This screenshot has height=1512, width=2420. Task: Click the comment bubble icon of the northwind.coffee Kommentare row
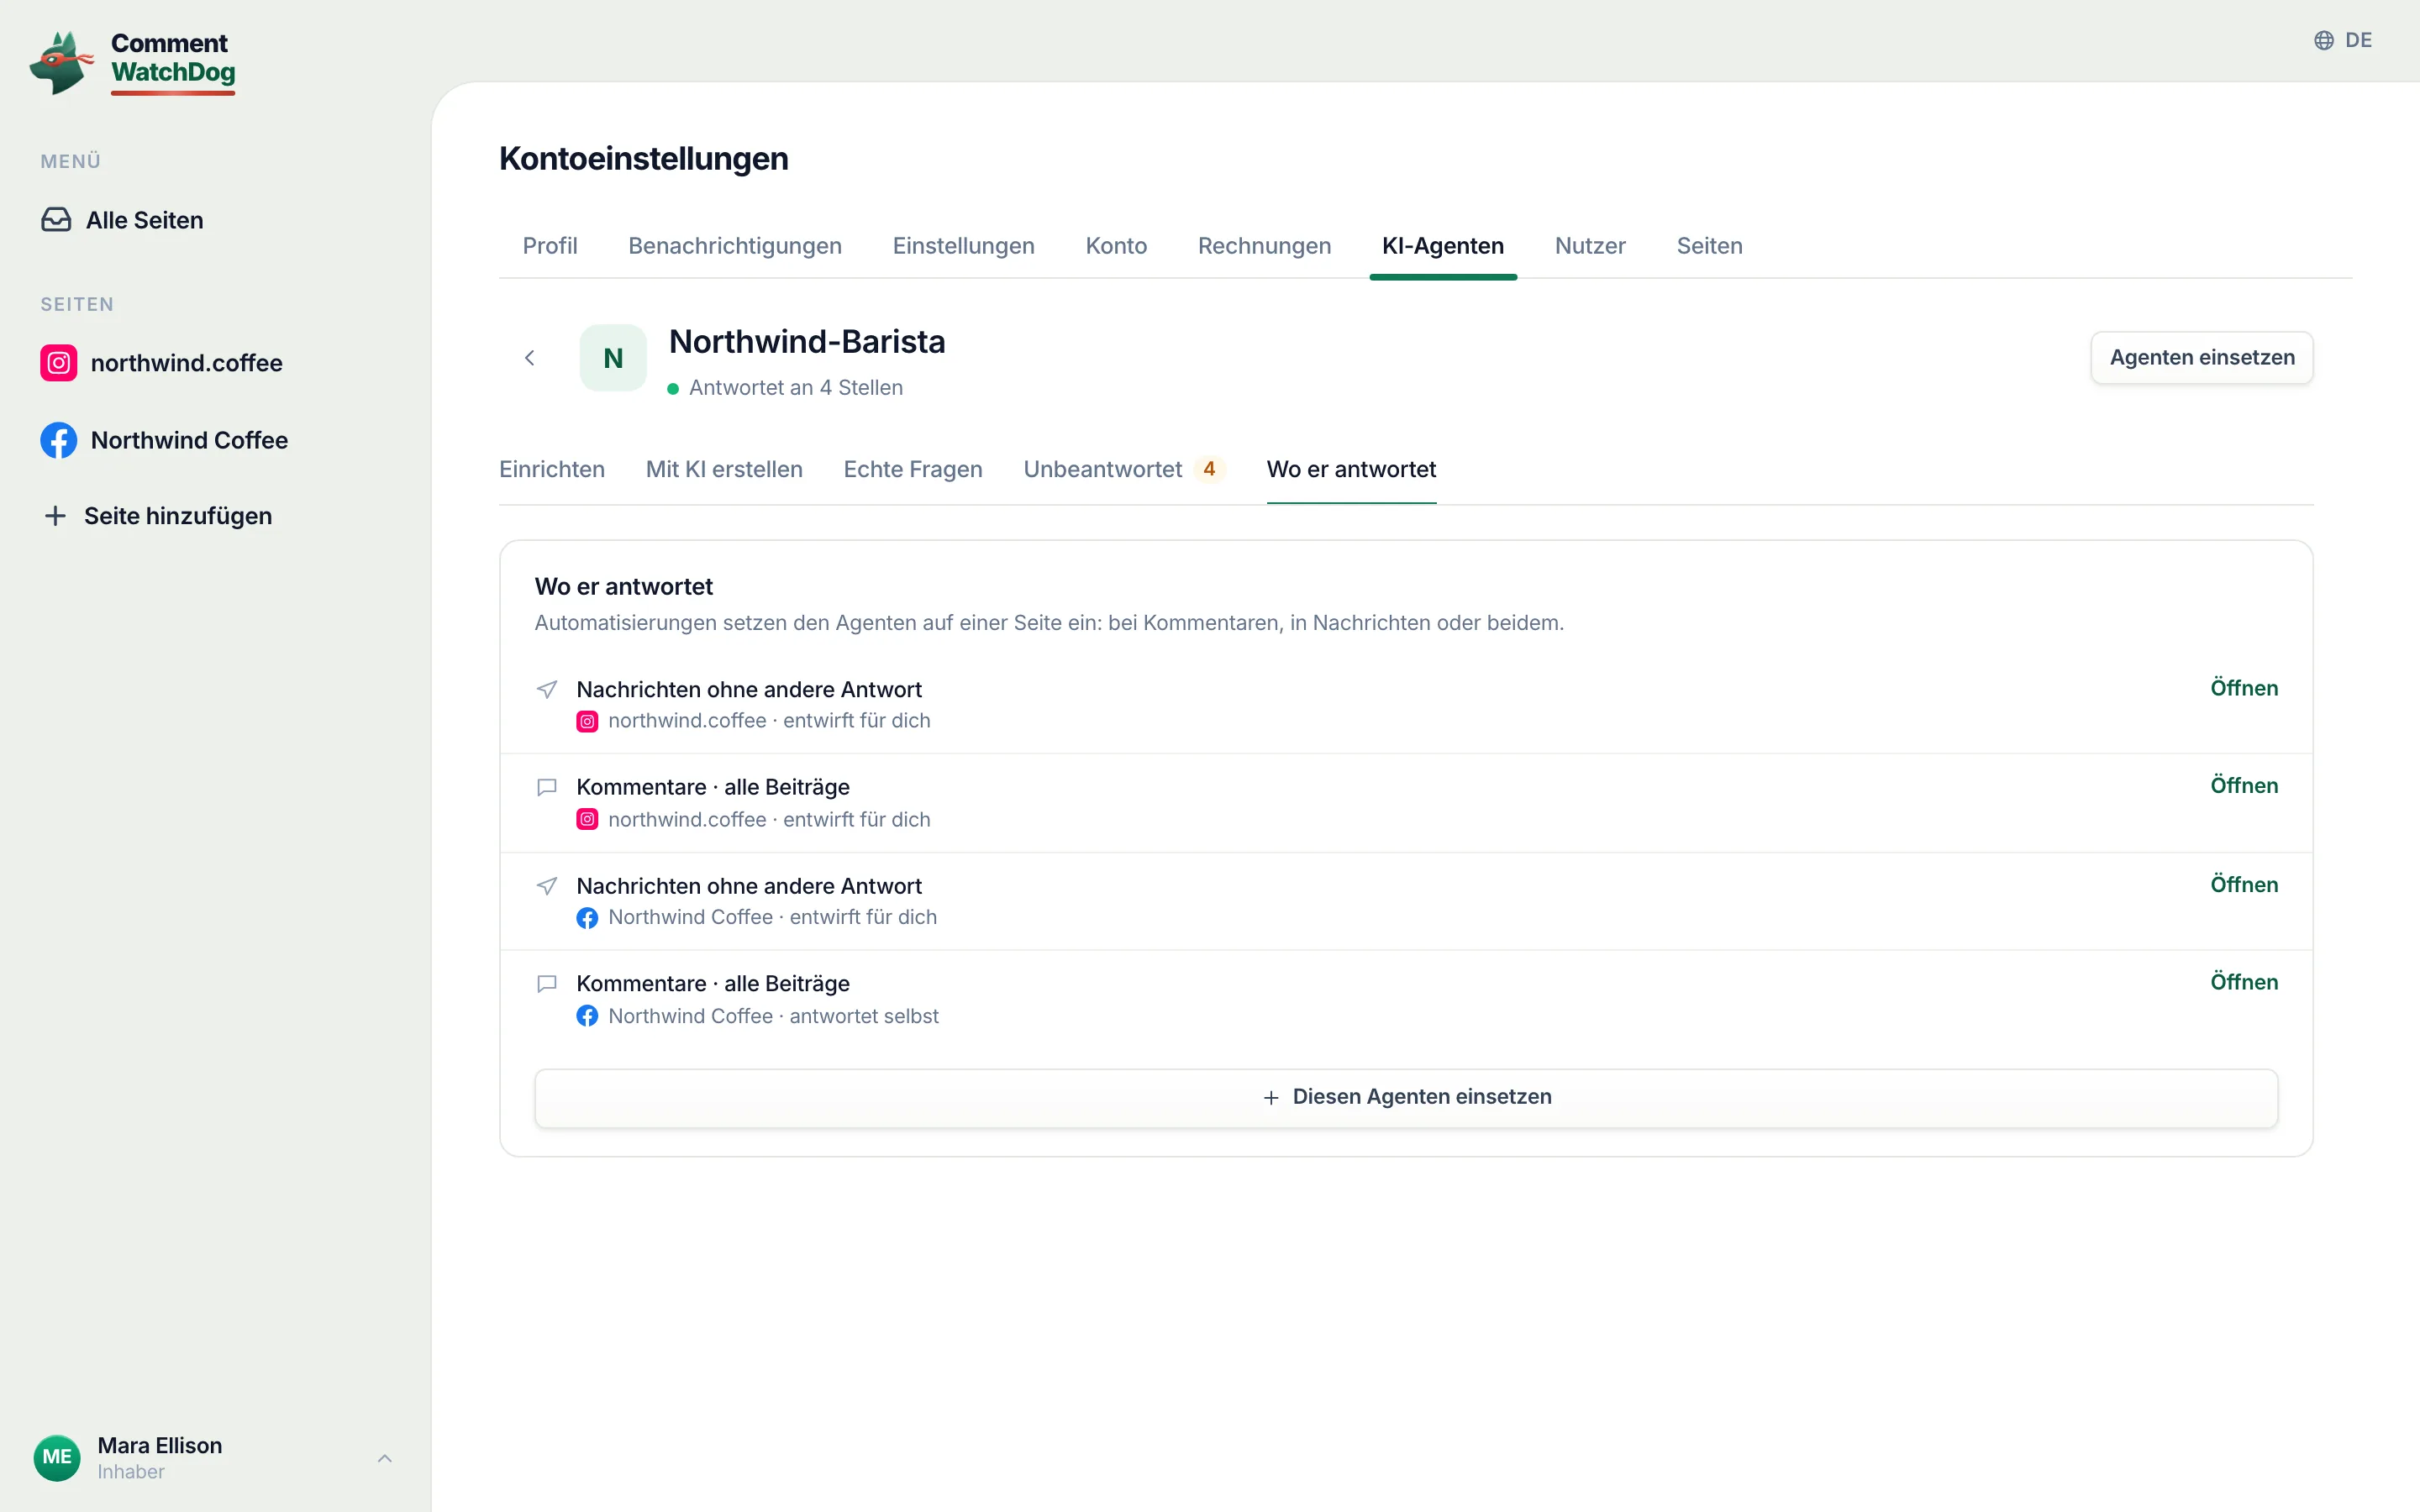click(547, 787)
